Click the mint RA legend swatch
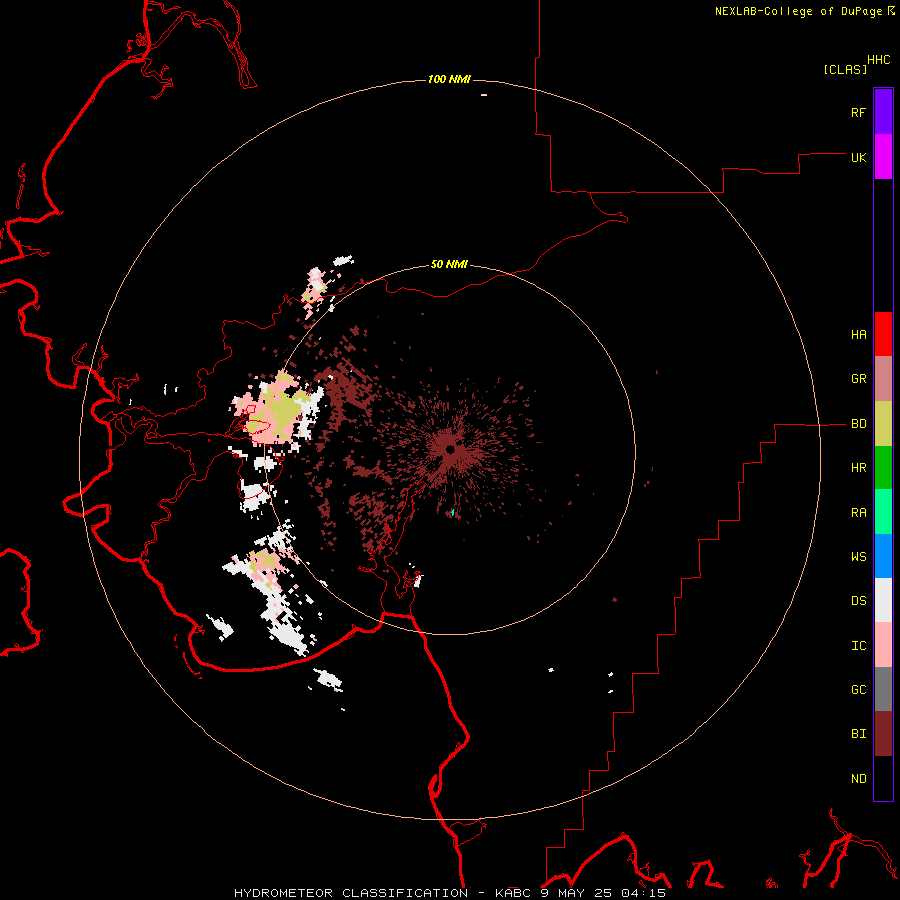Image resolution: width=900 pixels, height=900 pixels. [883, 512]
